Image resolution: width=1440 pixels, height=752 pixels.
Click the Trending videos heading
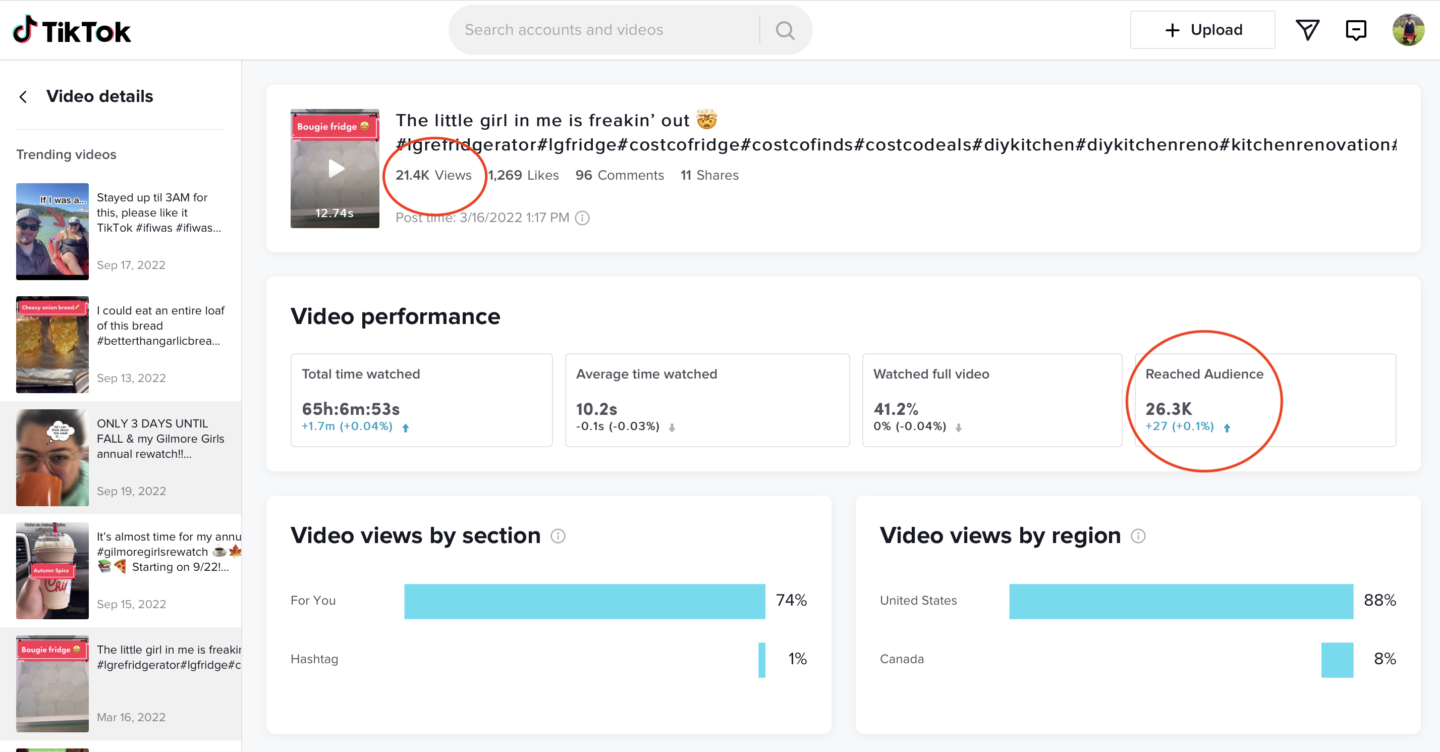66,155
